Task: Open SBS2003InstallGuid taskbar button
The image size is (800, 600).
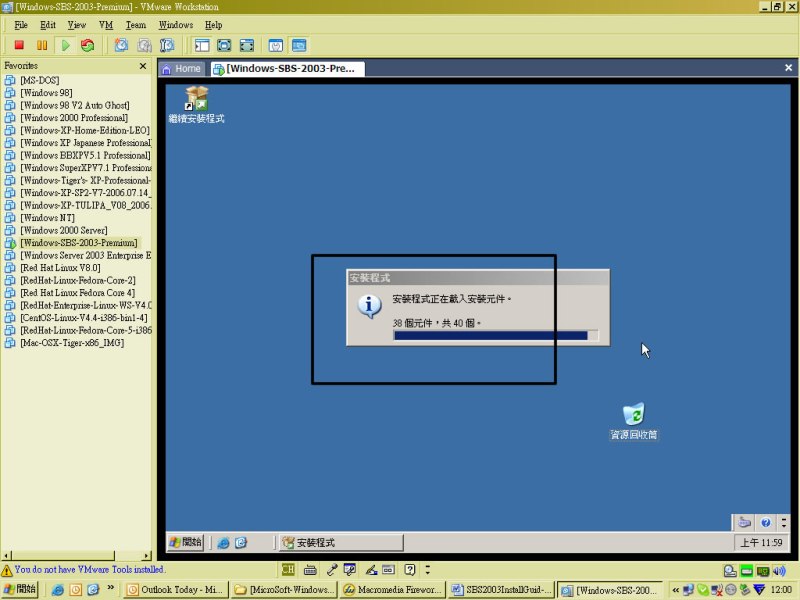Action: pyautogui.click(x=501, y=590)
